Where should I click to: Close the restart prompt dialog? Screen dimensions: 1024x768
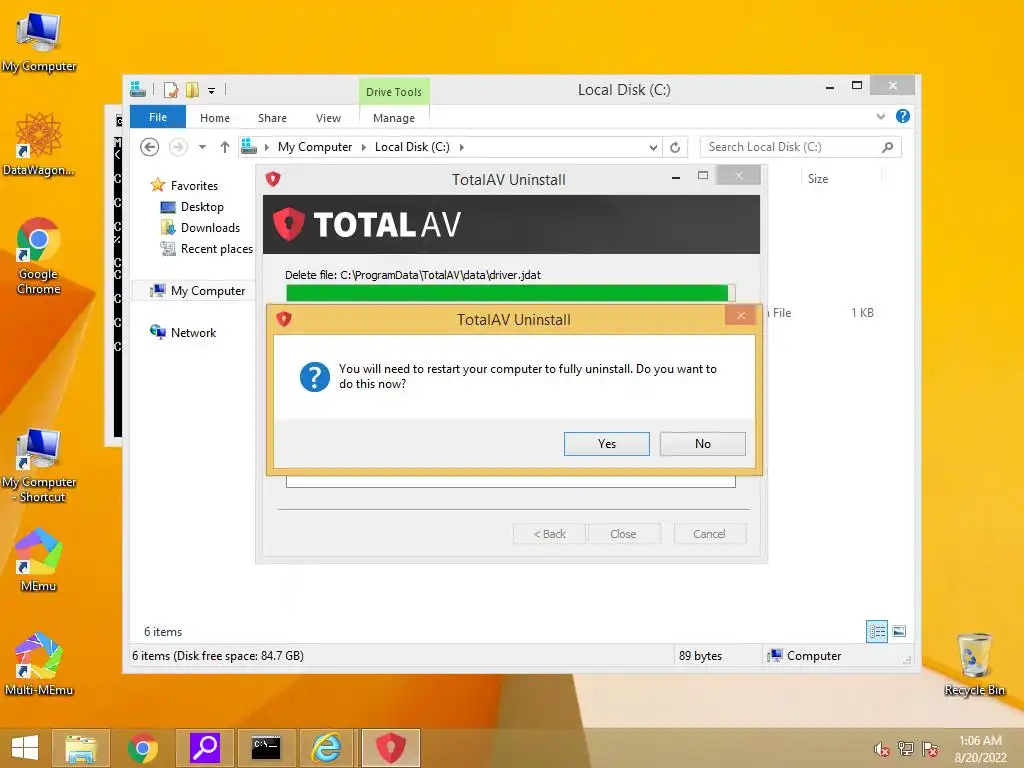[741, 315]
